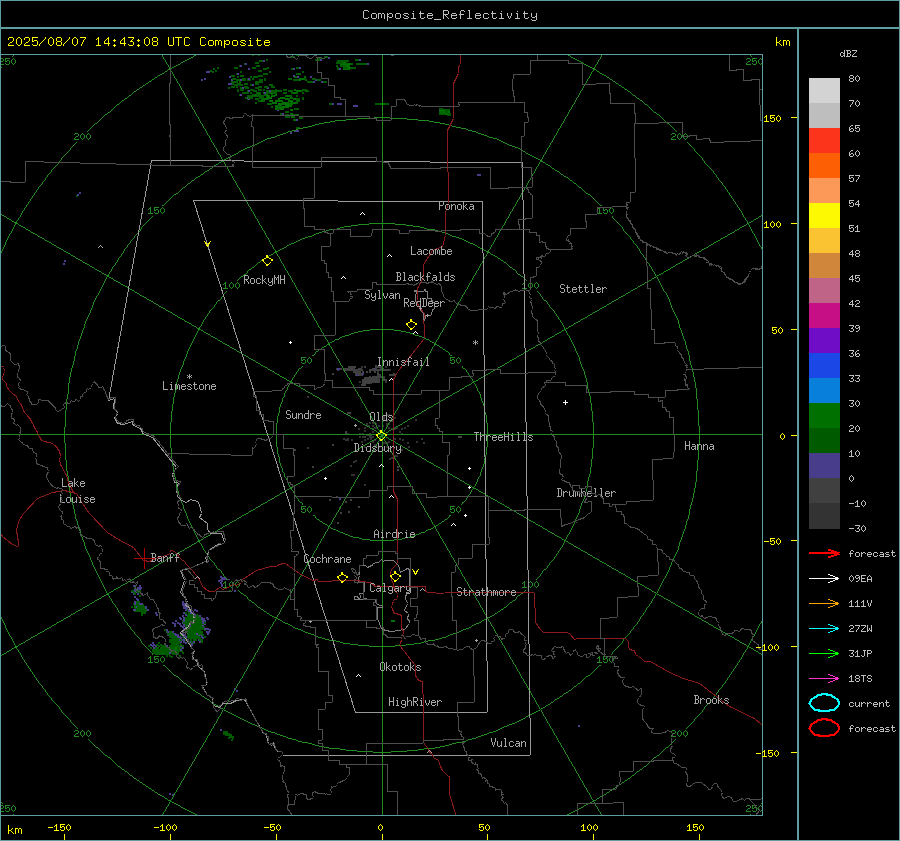
Task: Click the yellow diamond marker below RedDeer
Action: tap(411, 325)
